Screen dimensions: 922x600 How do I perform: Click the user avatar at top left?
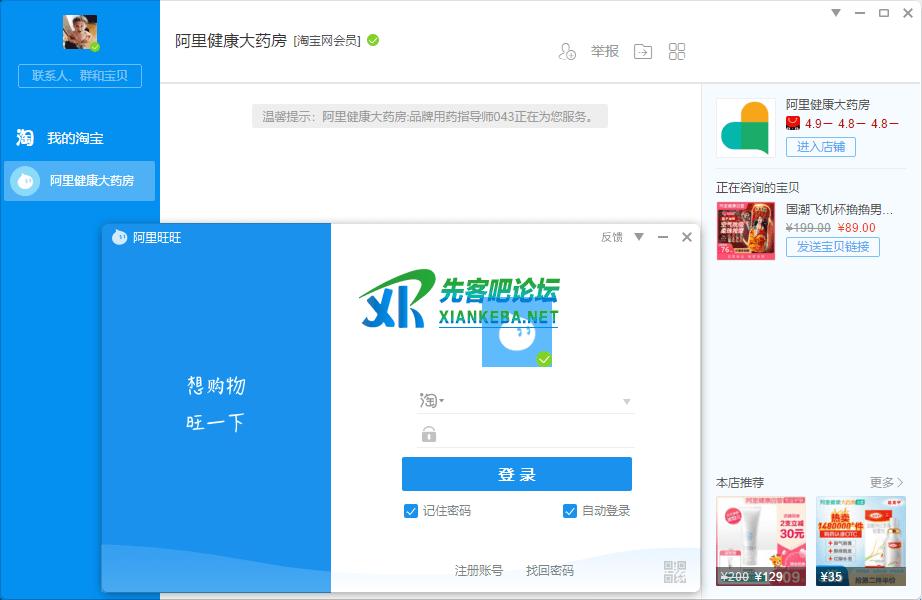pos(80,33)
